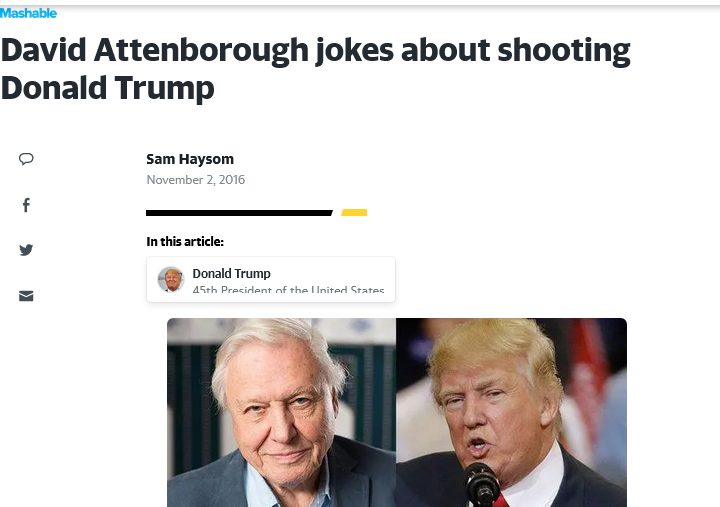Click the yellow accent bar under the date
The height and width of the screenshot is (507, 720).
point(354,212)
